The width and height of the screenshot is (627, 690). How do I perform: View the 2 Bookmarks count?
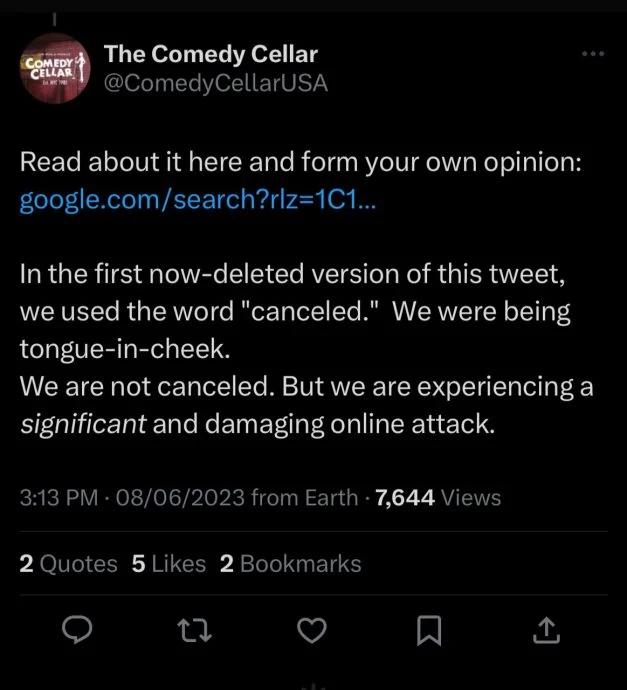tap(290, 564)
